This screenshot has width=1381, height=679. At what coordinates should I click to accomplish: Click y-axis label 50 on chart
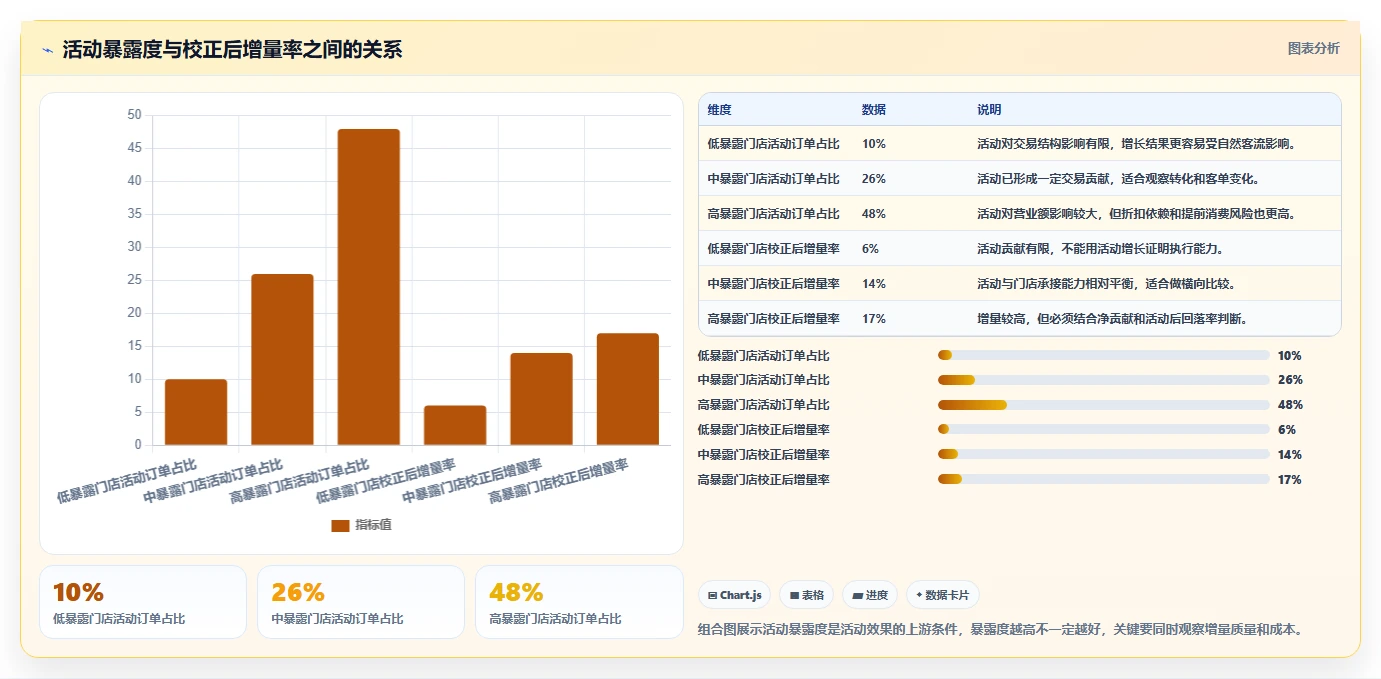[x=135, y=115]
